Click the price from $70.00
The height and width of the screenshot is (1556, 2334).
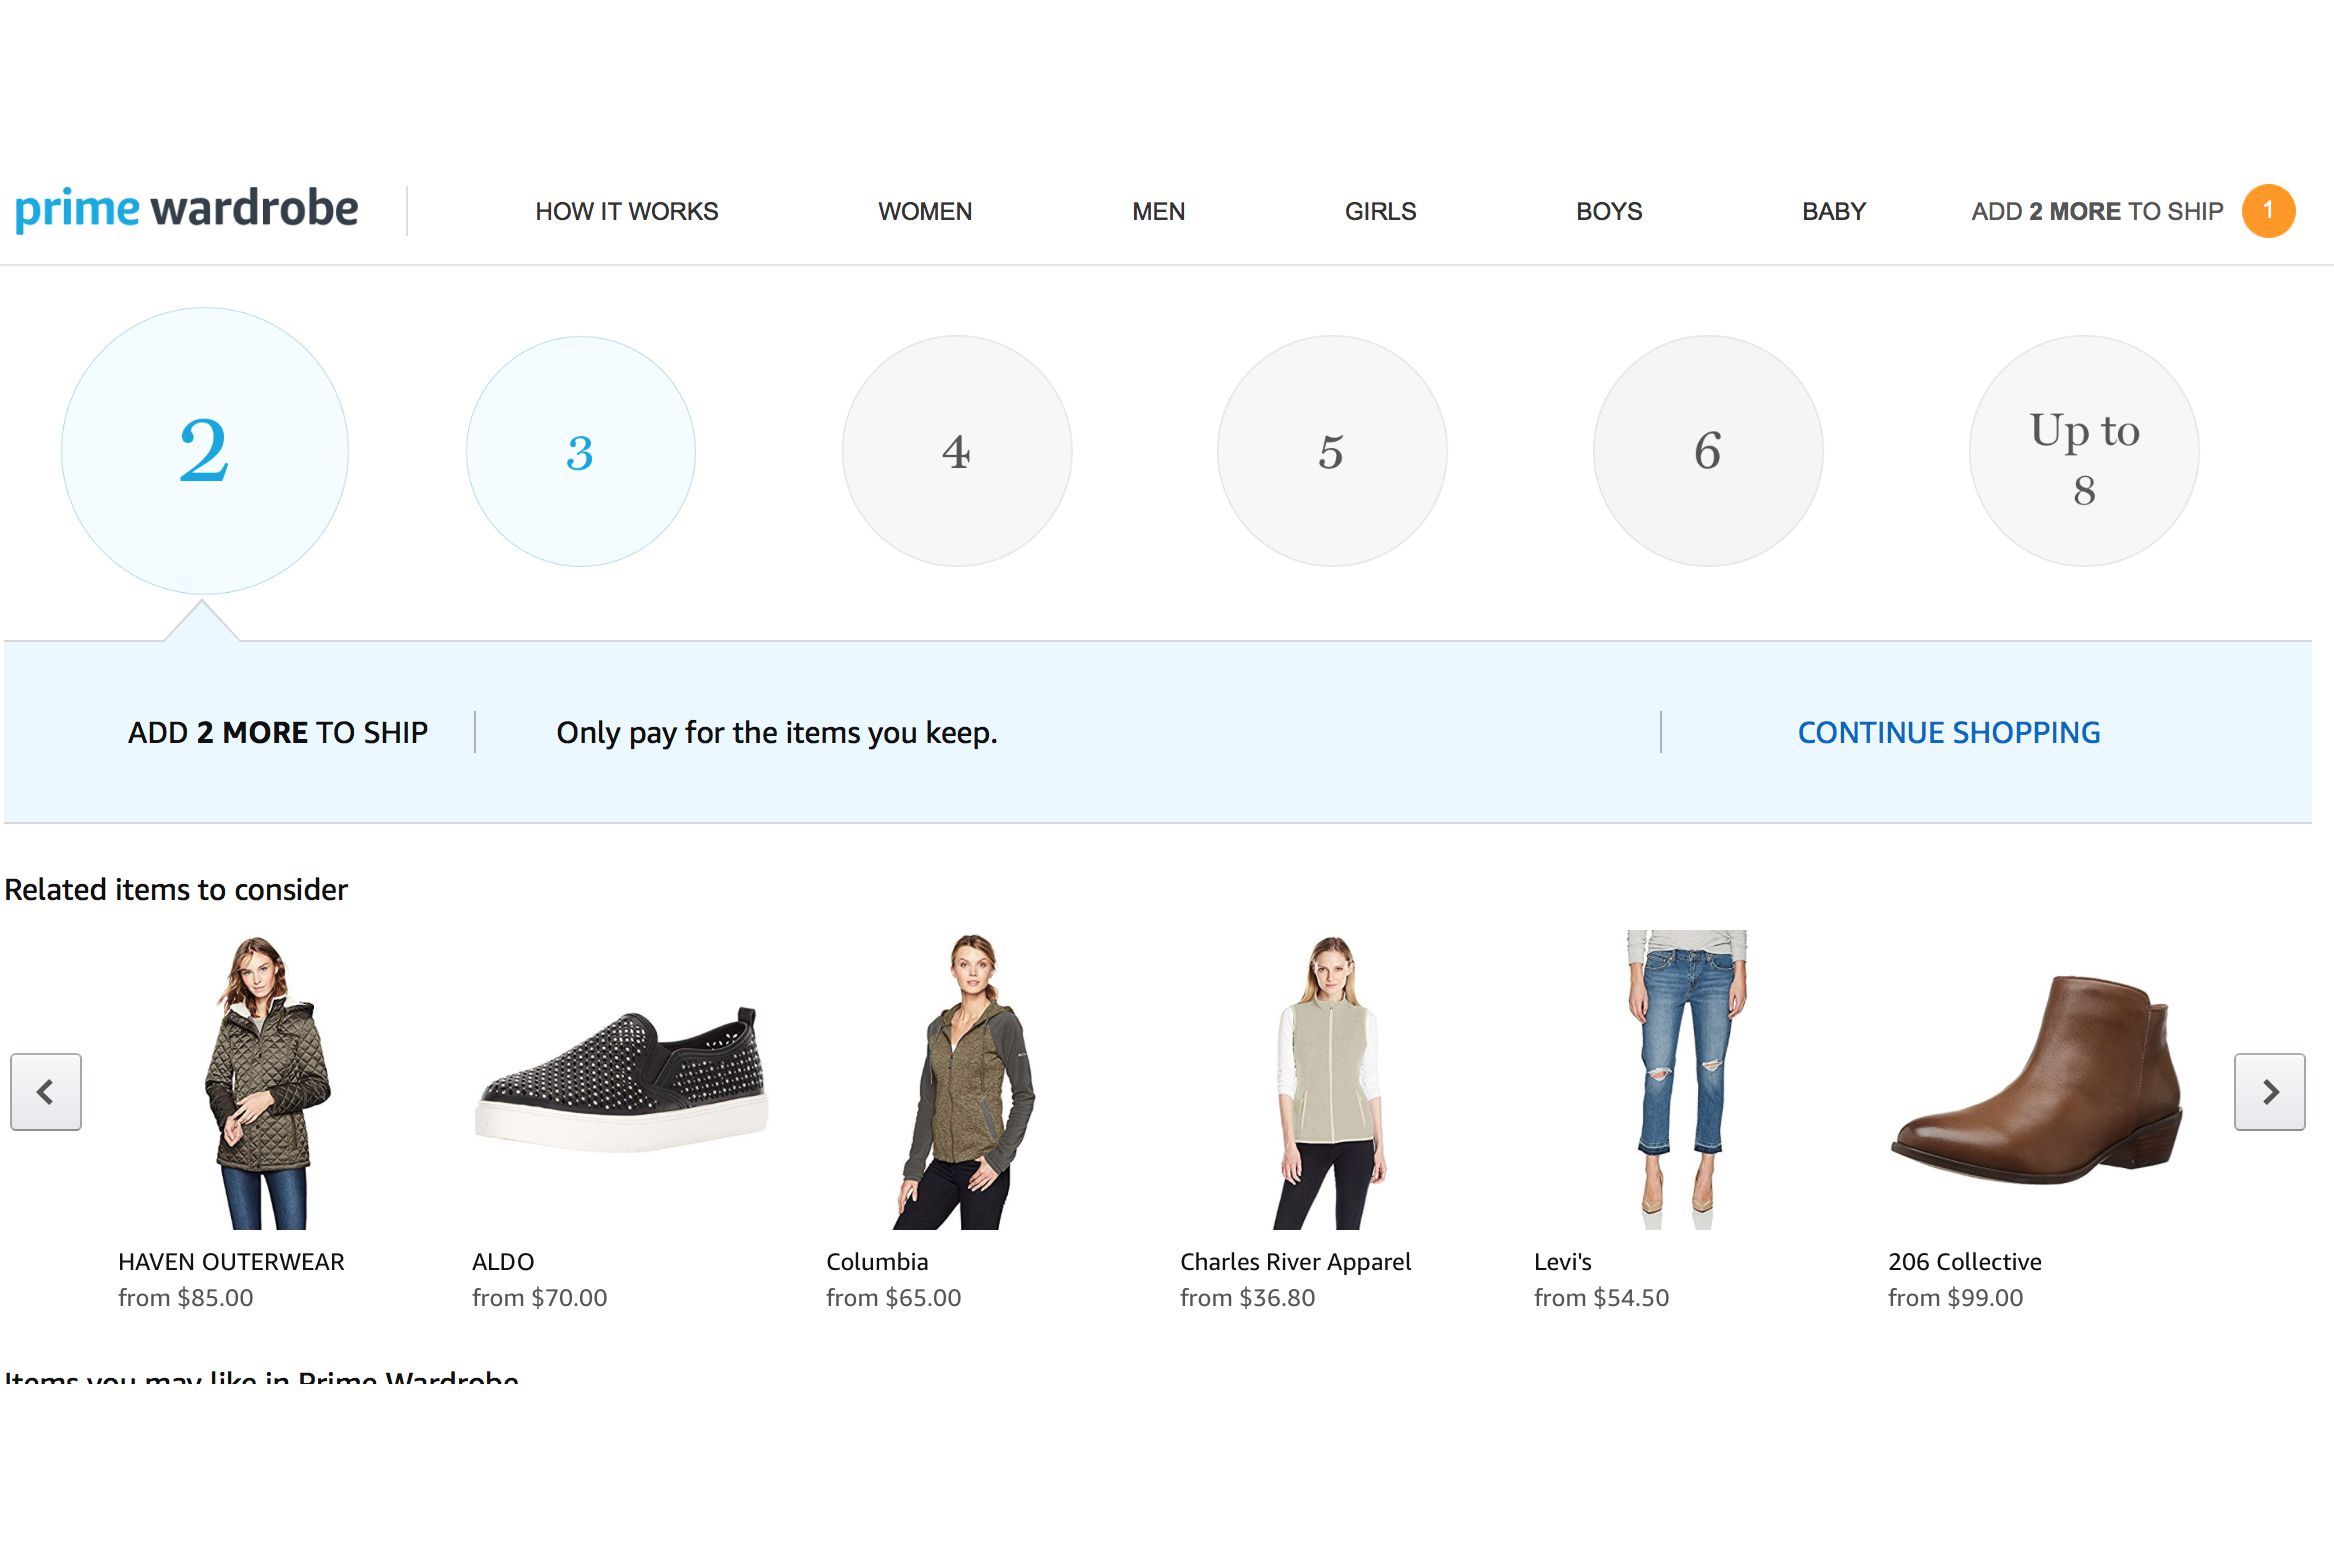click(x=539, y=1297)
